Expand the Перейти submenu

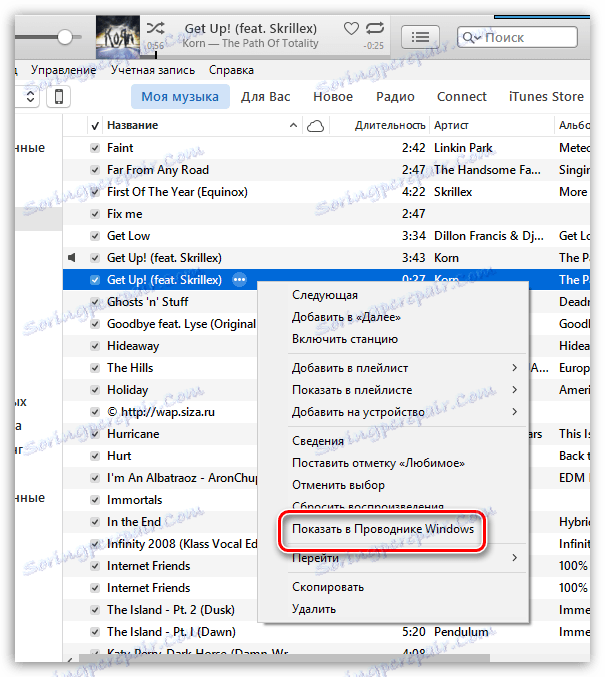click(393, 558)
